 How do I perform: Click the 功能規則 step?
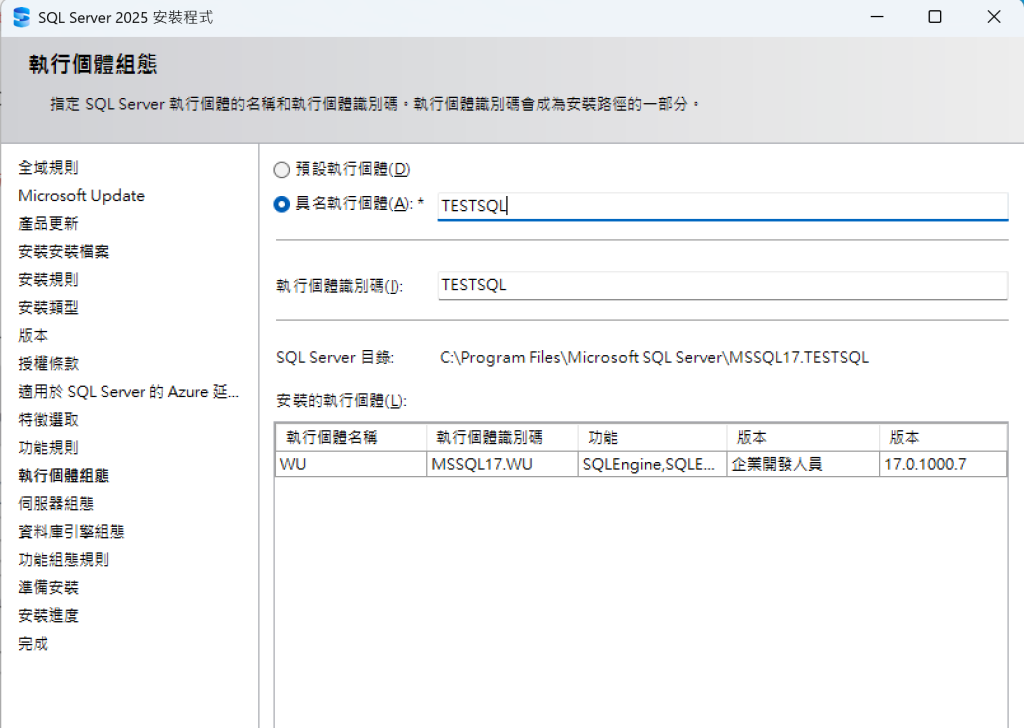tap(48, 448)
